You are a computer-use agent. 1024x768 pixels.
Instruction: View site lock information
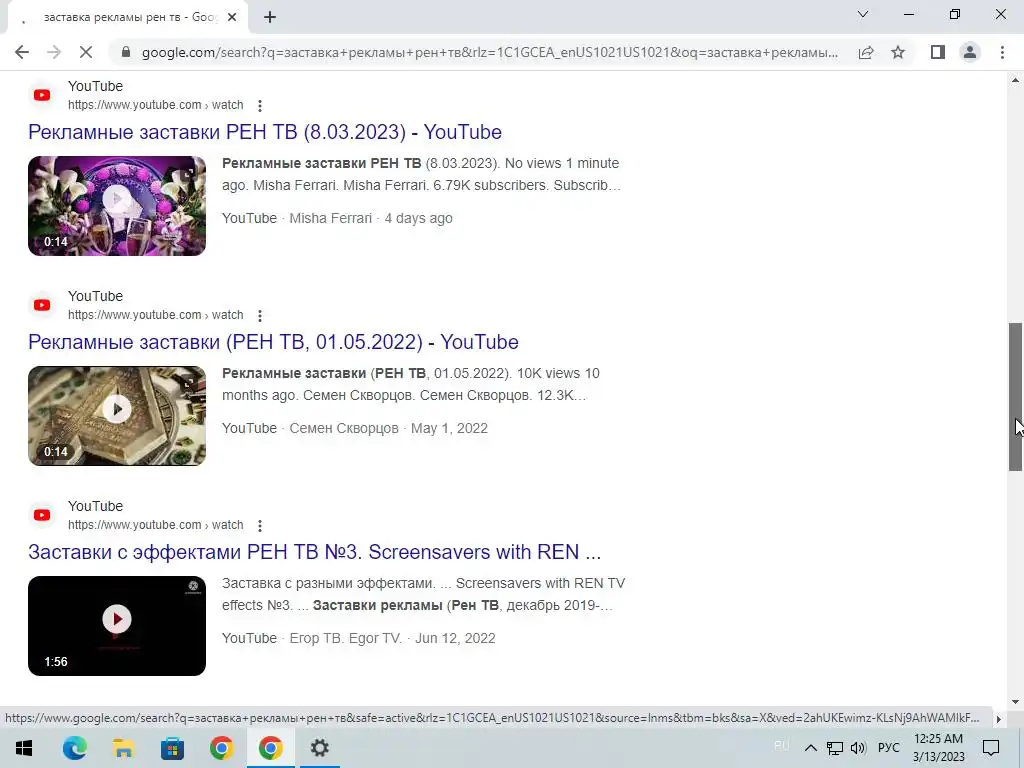click(x=126, y=52)
